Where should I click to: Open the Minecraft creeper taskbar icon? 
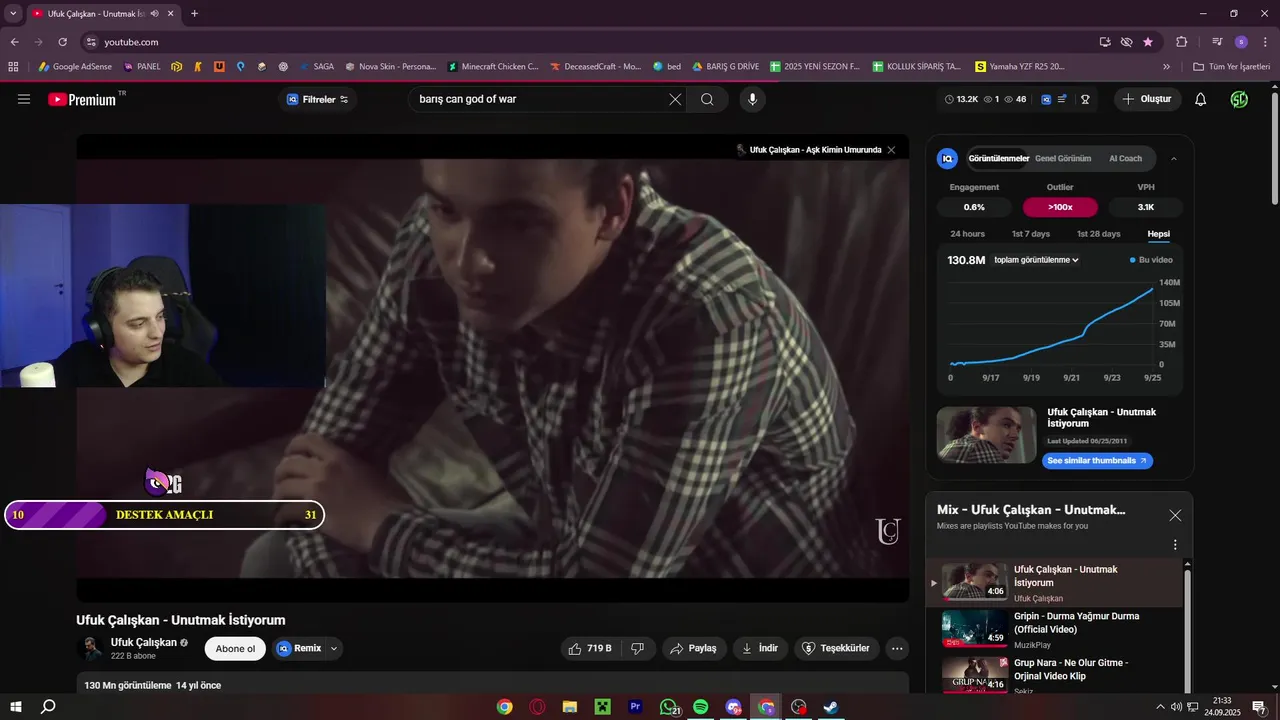click(602, 707)
